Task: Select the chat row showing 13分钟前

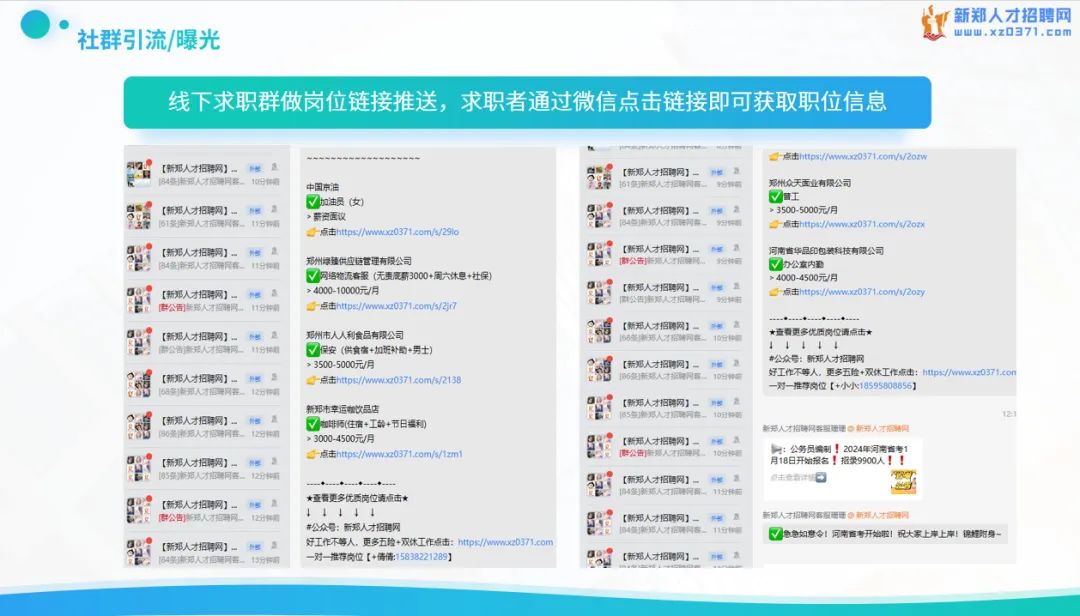Action: click(207, 552)
